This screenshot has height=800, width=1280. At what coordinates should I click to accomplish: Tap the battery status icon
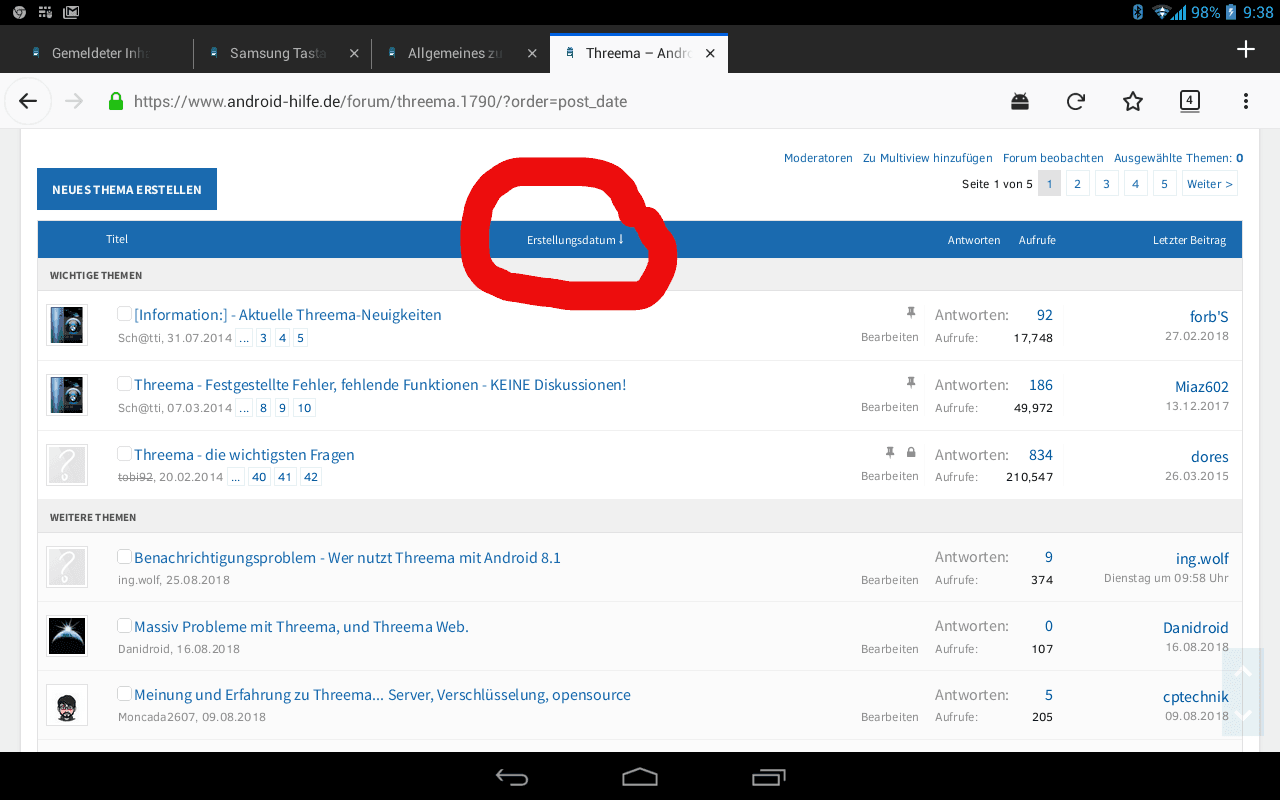tap(1231, 12)
